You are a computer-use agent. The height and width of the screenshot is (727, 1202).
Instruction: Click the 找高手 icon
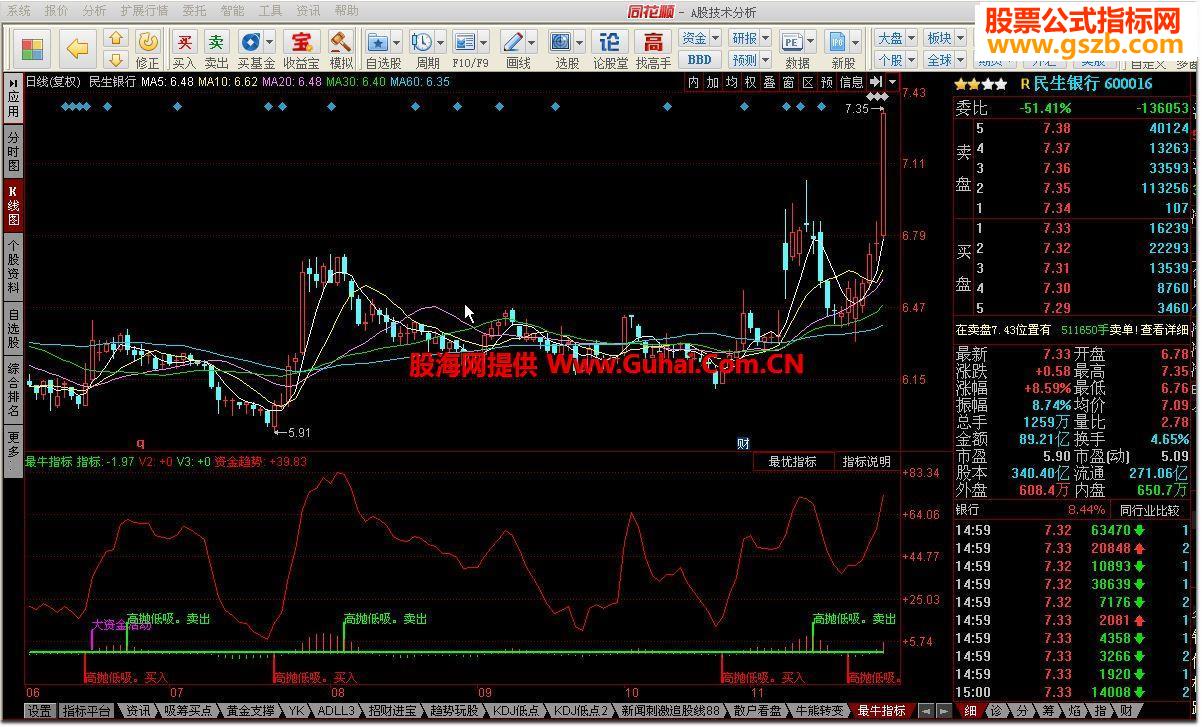(653, 42)
